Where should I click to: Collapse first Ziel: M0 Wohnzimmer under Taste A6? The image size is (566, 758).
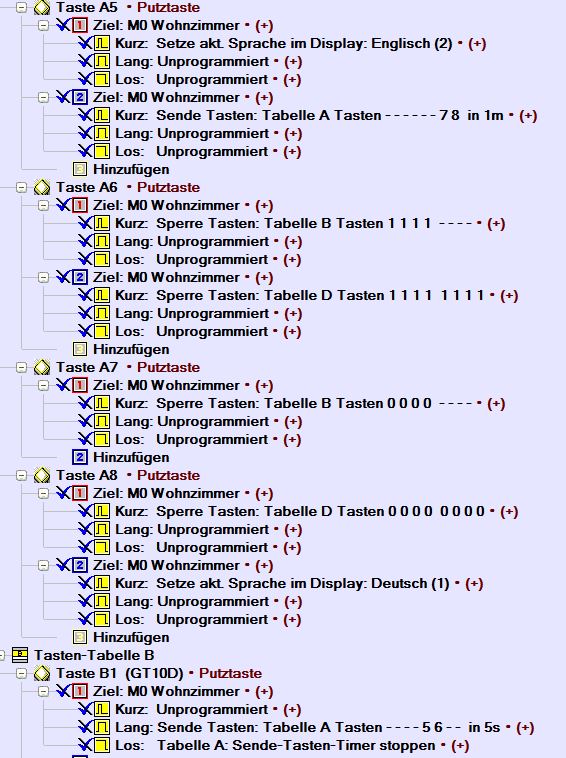click(x=44, y=205)
